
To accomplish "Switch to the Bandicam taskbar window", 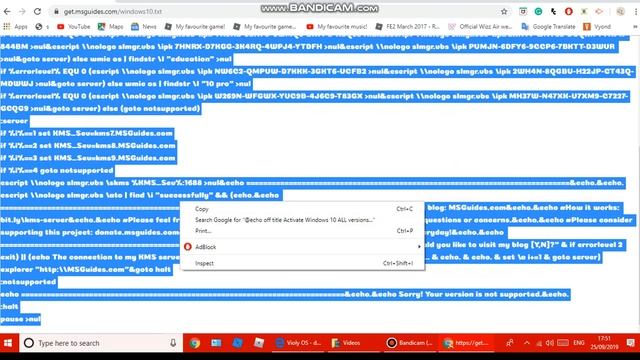I will [x=410, y=343].
